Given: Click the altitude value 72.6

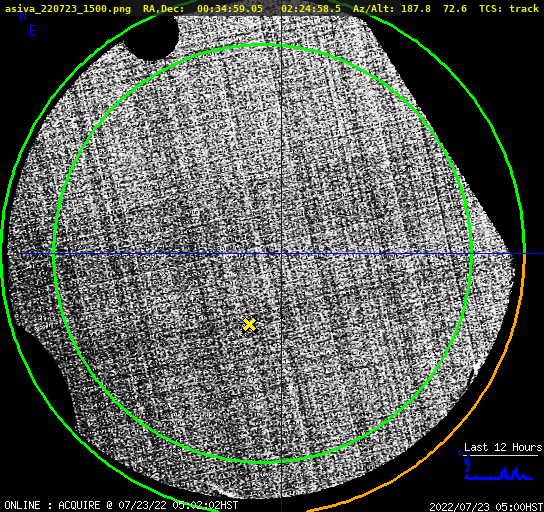Looking at the screenshot, I should [x=455, y=8].
